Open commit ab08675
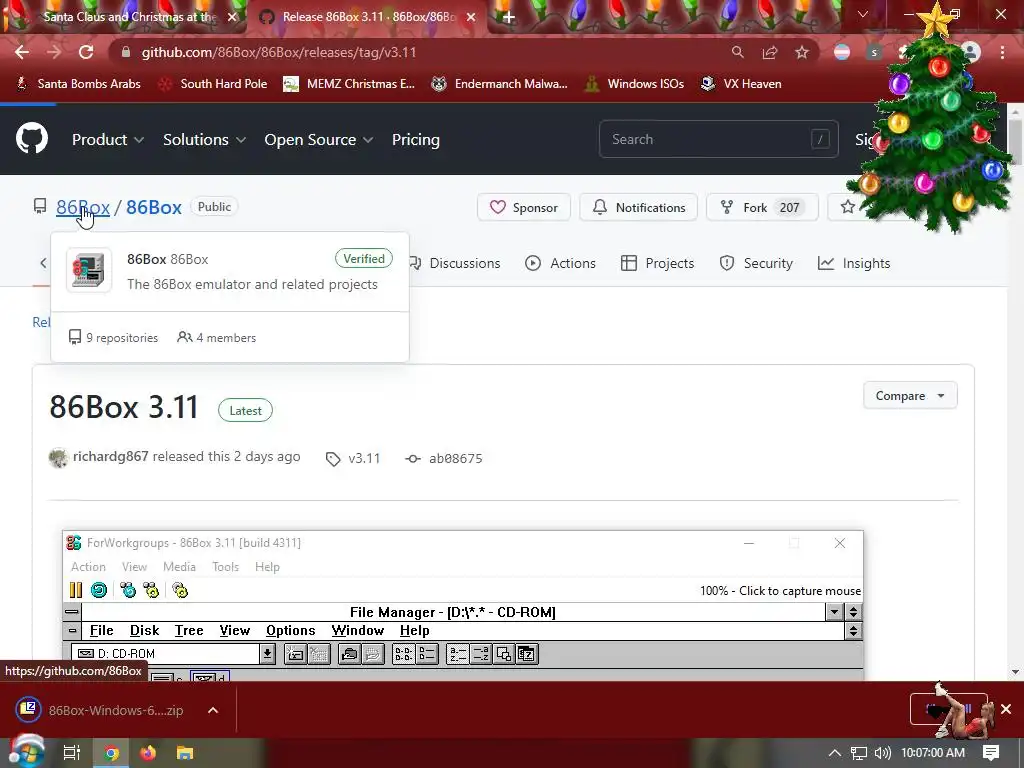 click(x=444, y=458)
